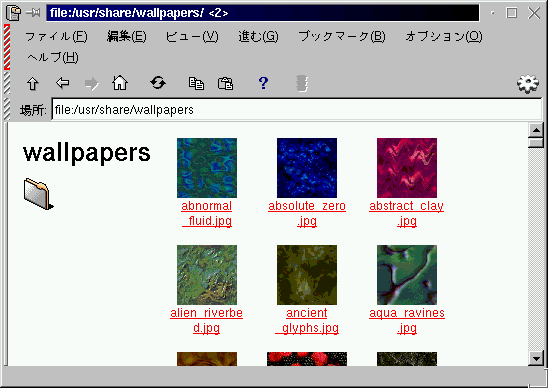Open the ビュー(V) menu

coord(192,36)
